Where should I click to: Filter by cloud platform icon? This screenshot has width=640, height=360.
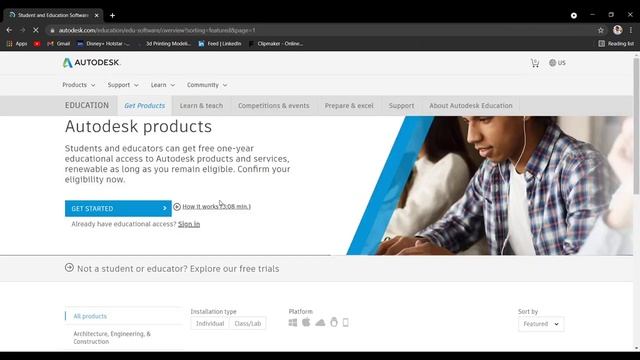[x=320, y=323]
